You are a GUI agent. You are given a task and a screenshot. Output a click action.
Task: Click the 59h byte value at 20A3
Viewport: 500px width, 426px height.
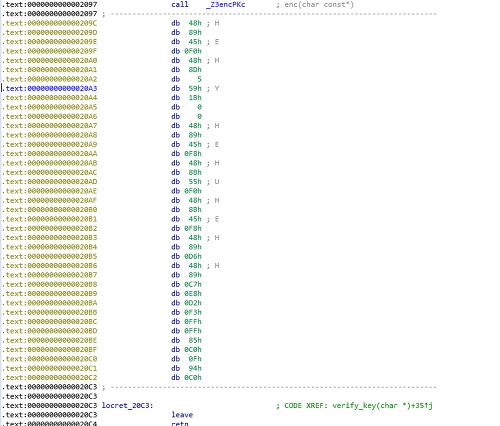pos(195,88)
